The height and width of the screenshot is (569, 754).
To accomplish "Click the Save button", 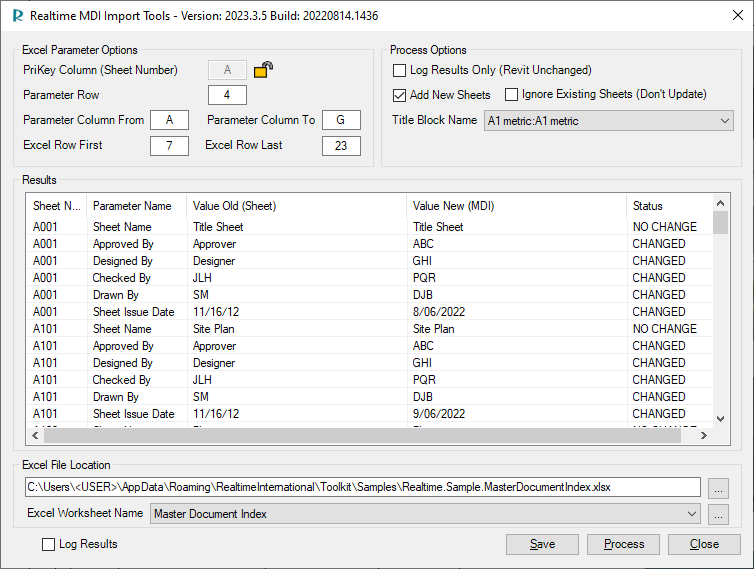I will point(542,544).
